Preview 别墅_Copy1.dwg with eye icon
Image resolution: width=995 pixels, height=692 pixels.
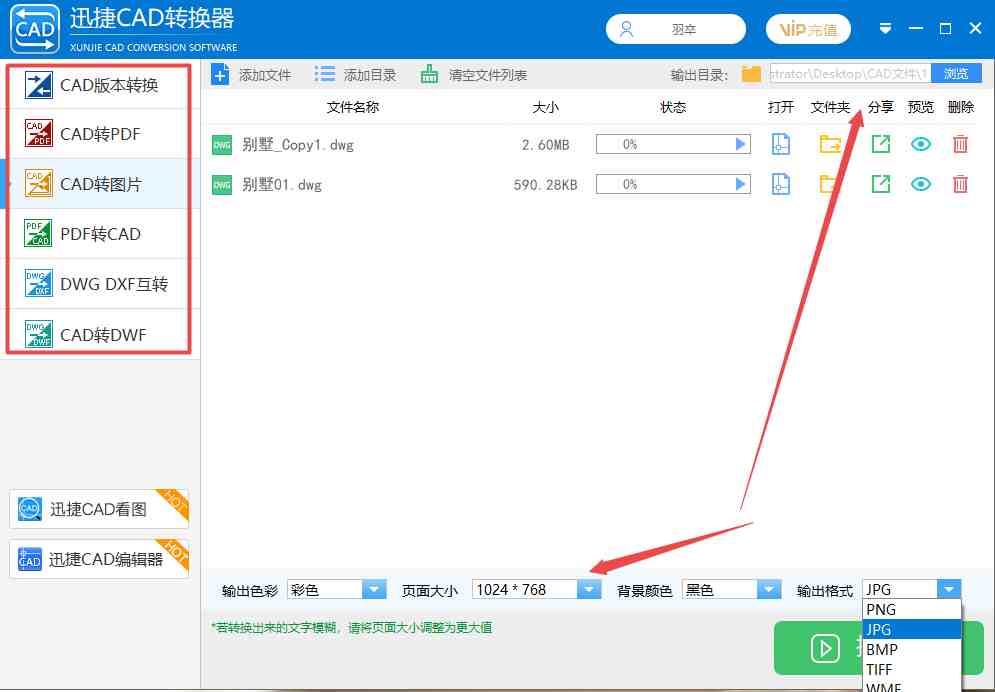pyautogui.click(x=921, y=145)
